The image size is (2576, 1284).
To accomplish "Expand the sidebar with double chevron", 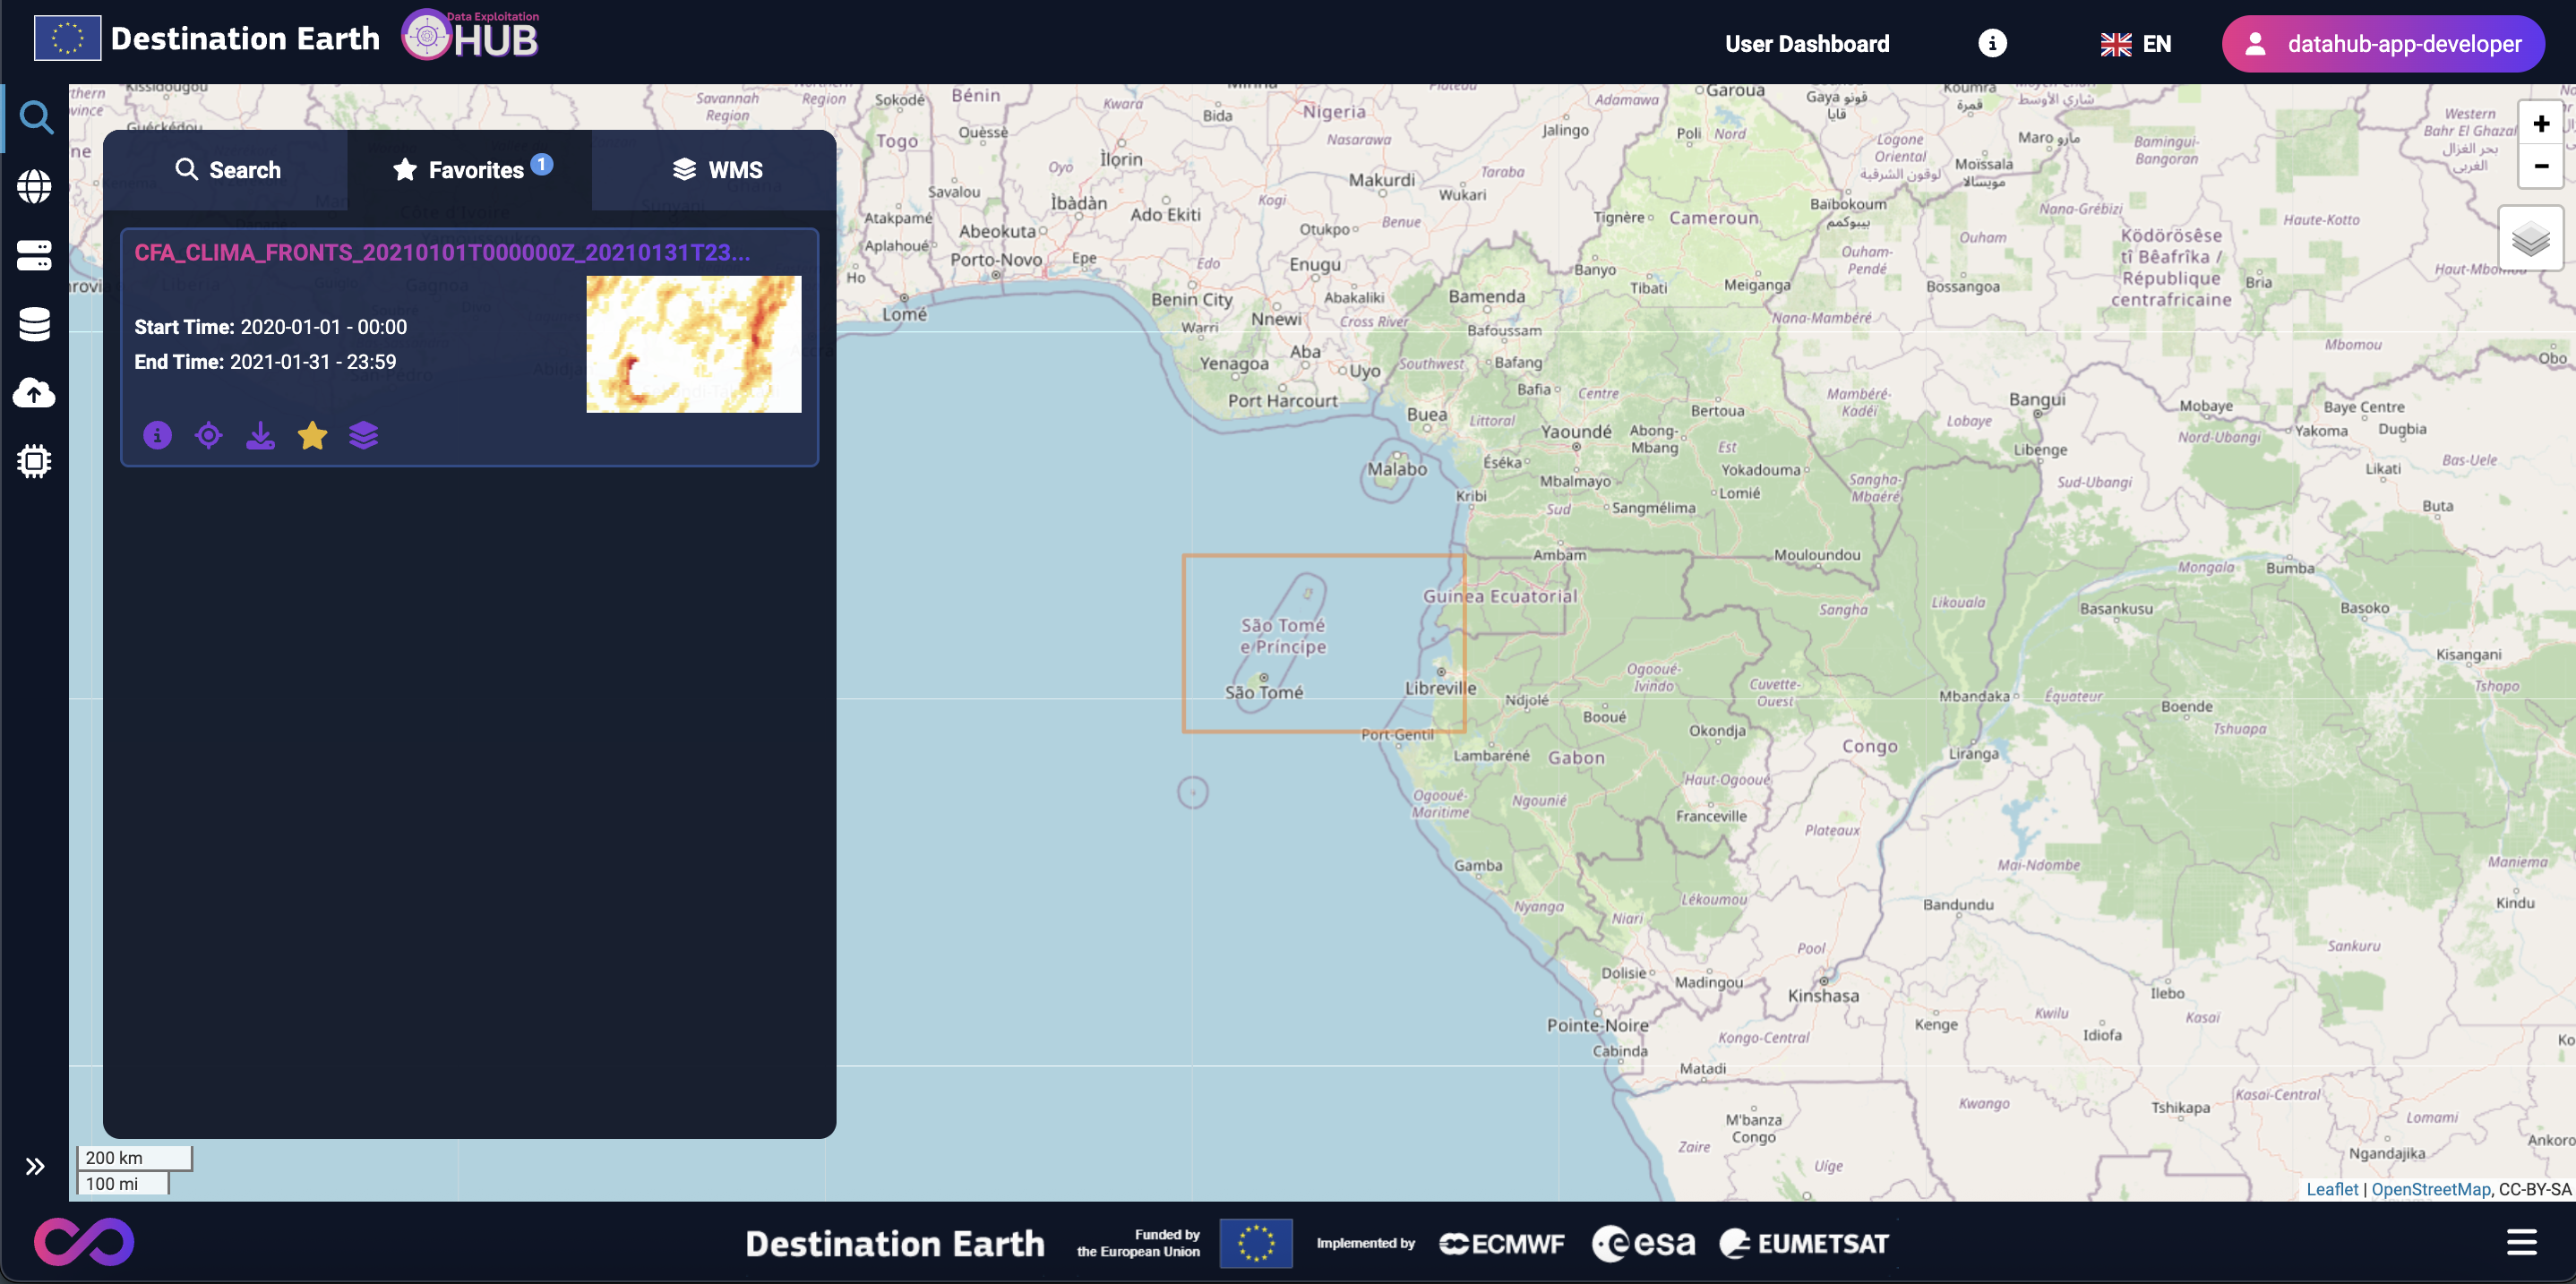I will [x=35, y=1166].
